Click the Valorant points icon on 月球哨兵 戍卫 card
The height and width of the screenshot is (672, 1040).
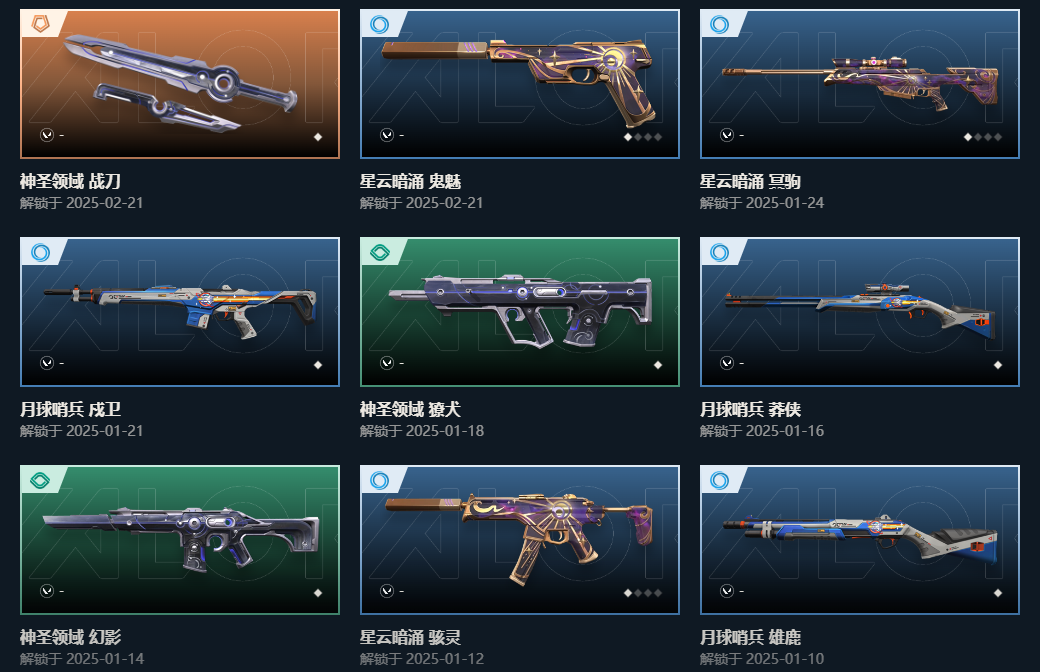point(47,363)
